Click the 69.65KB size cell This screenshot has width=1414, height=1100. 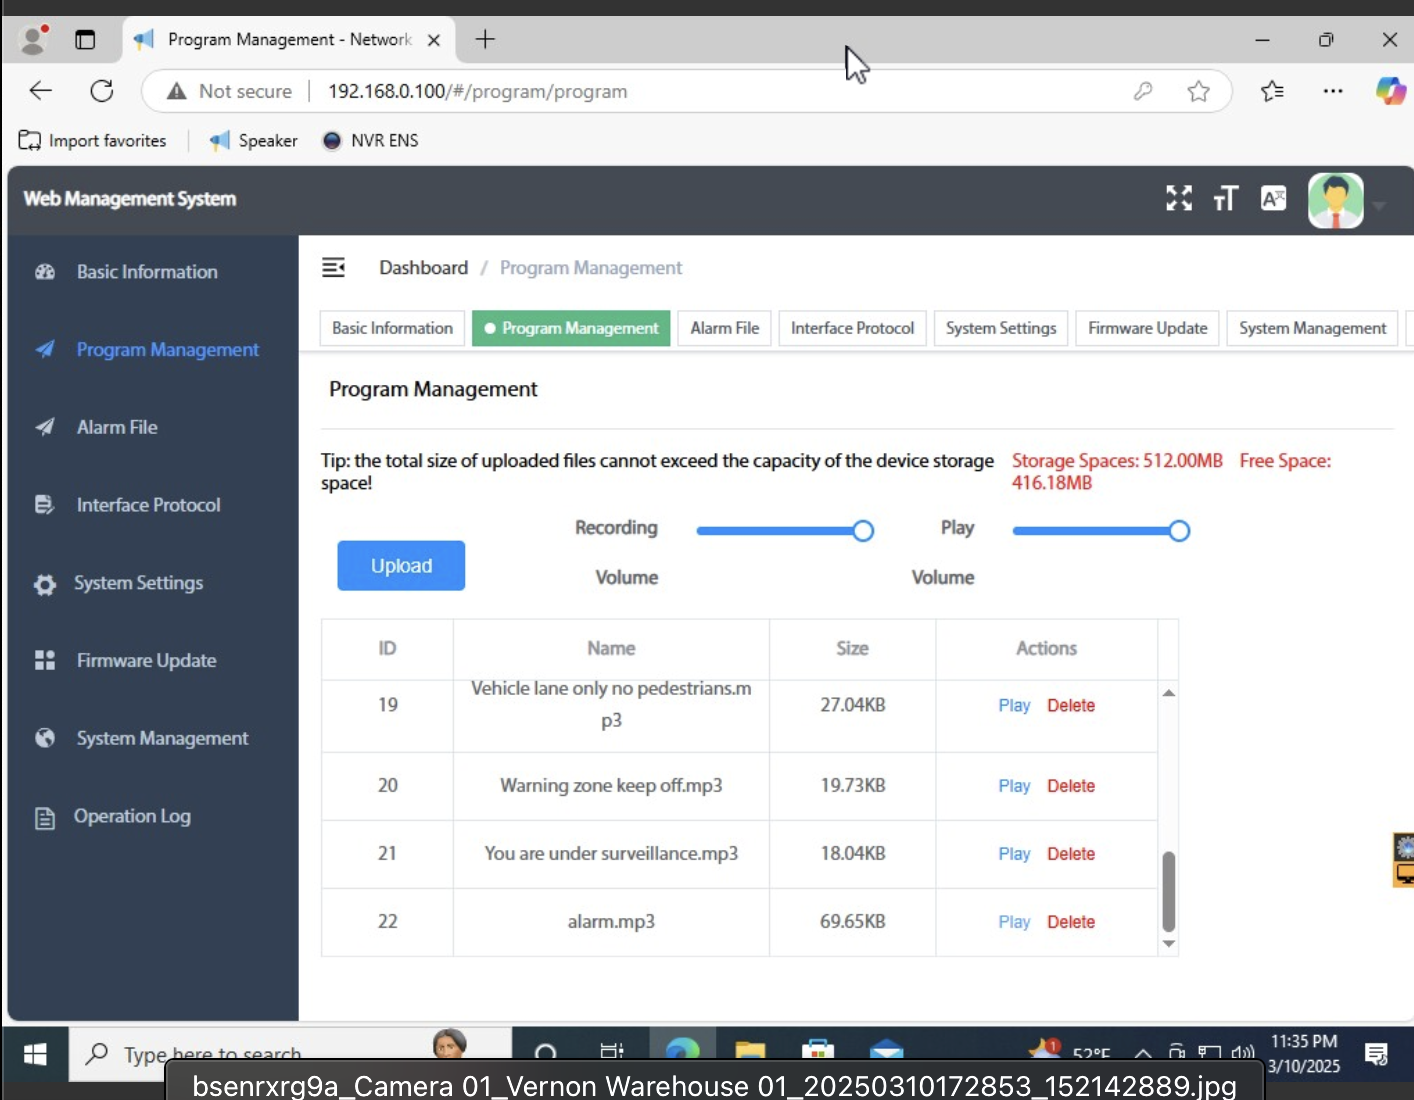[853, 922]
